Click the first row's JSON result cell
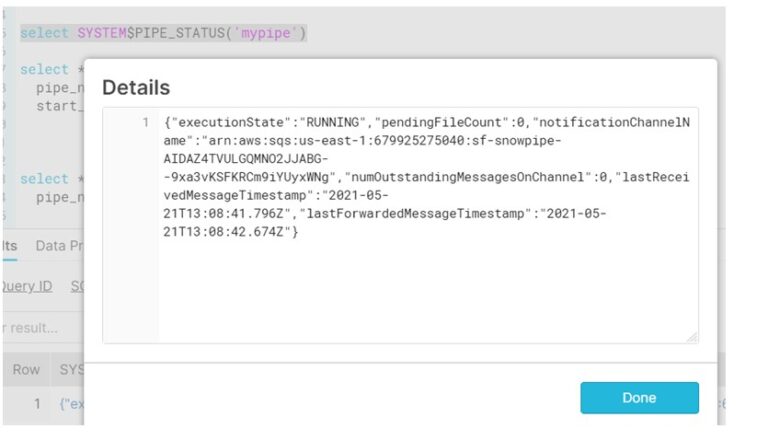 [x=70, y=404]
